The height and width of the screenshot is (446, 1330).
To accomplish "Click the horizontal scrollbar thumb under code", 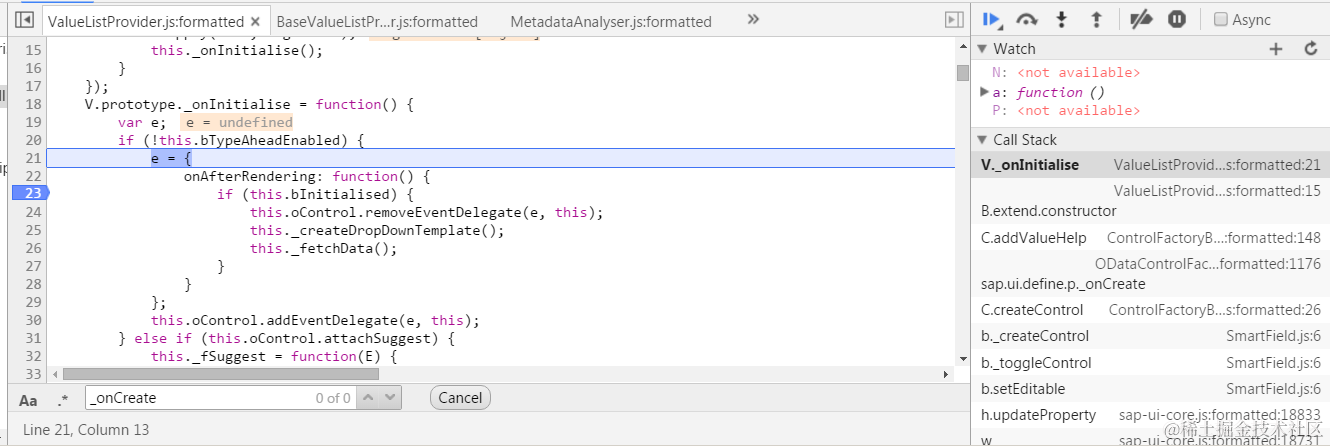I will tap(220, 374).
